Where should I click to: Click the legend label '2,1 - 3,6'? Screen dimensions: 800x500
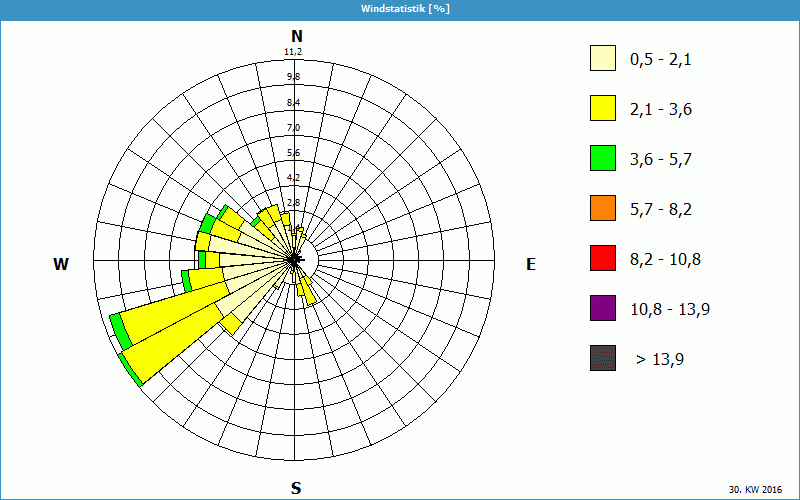661,110
